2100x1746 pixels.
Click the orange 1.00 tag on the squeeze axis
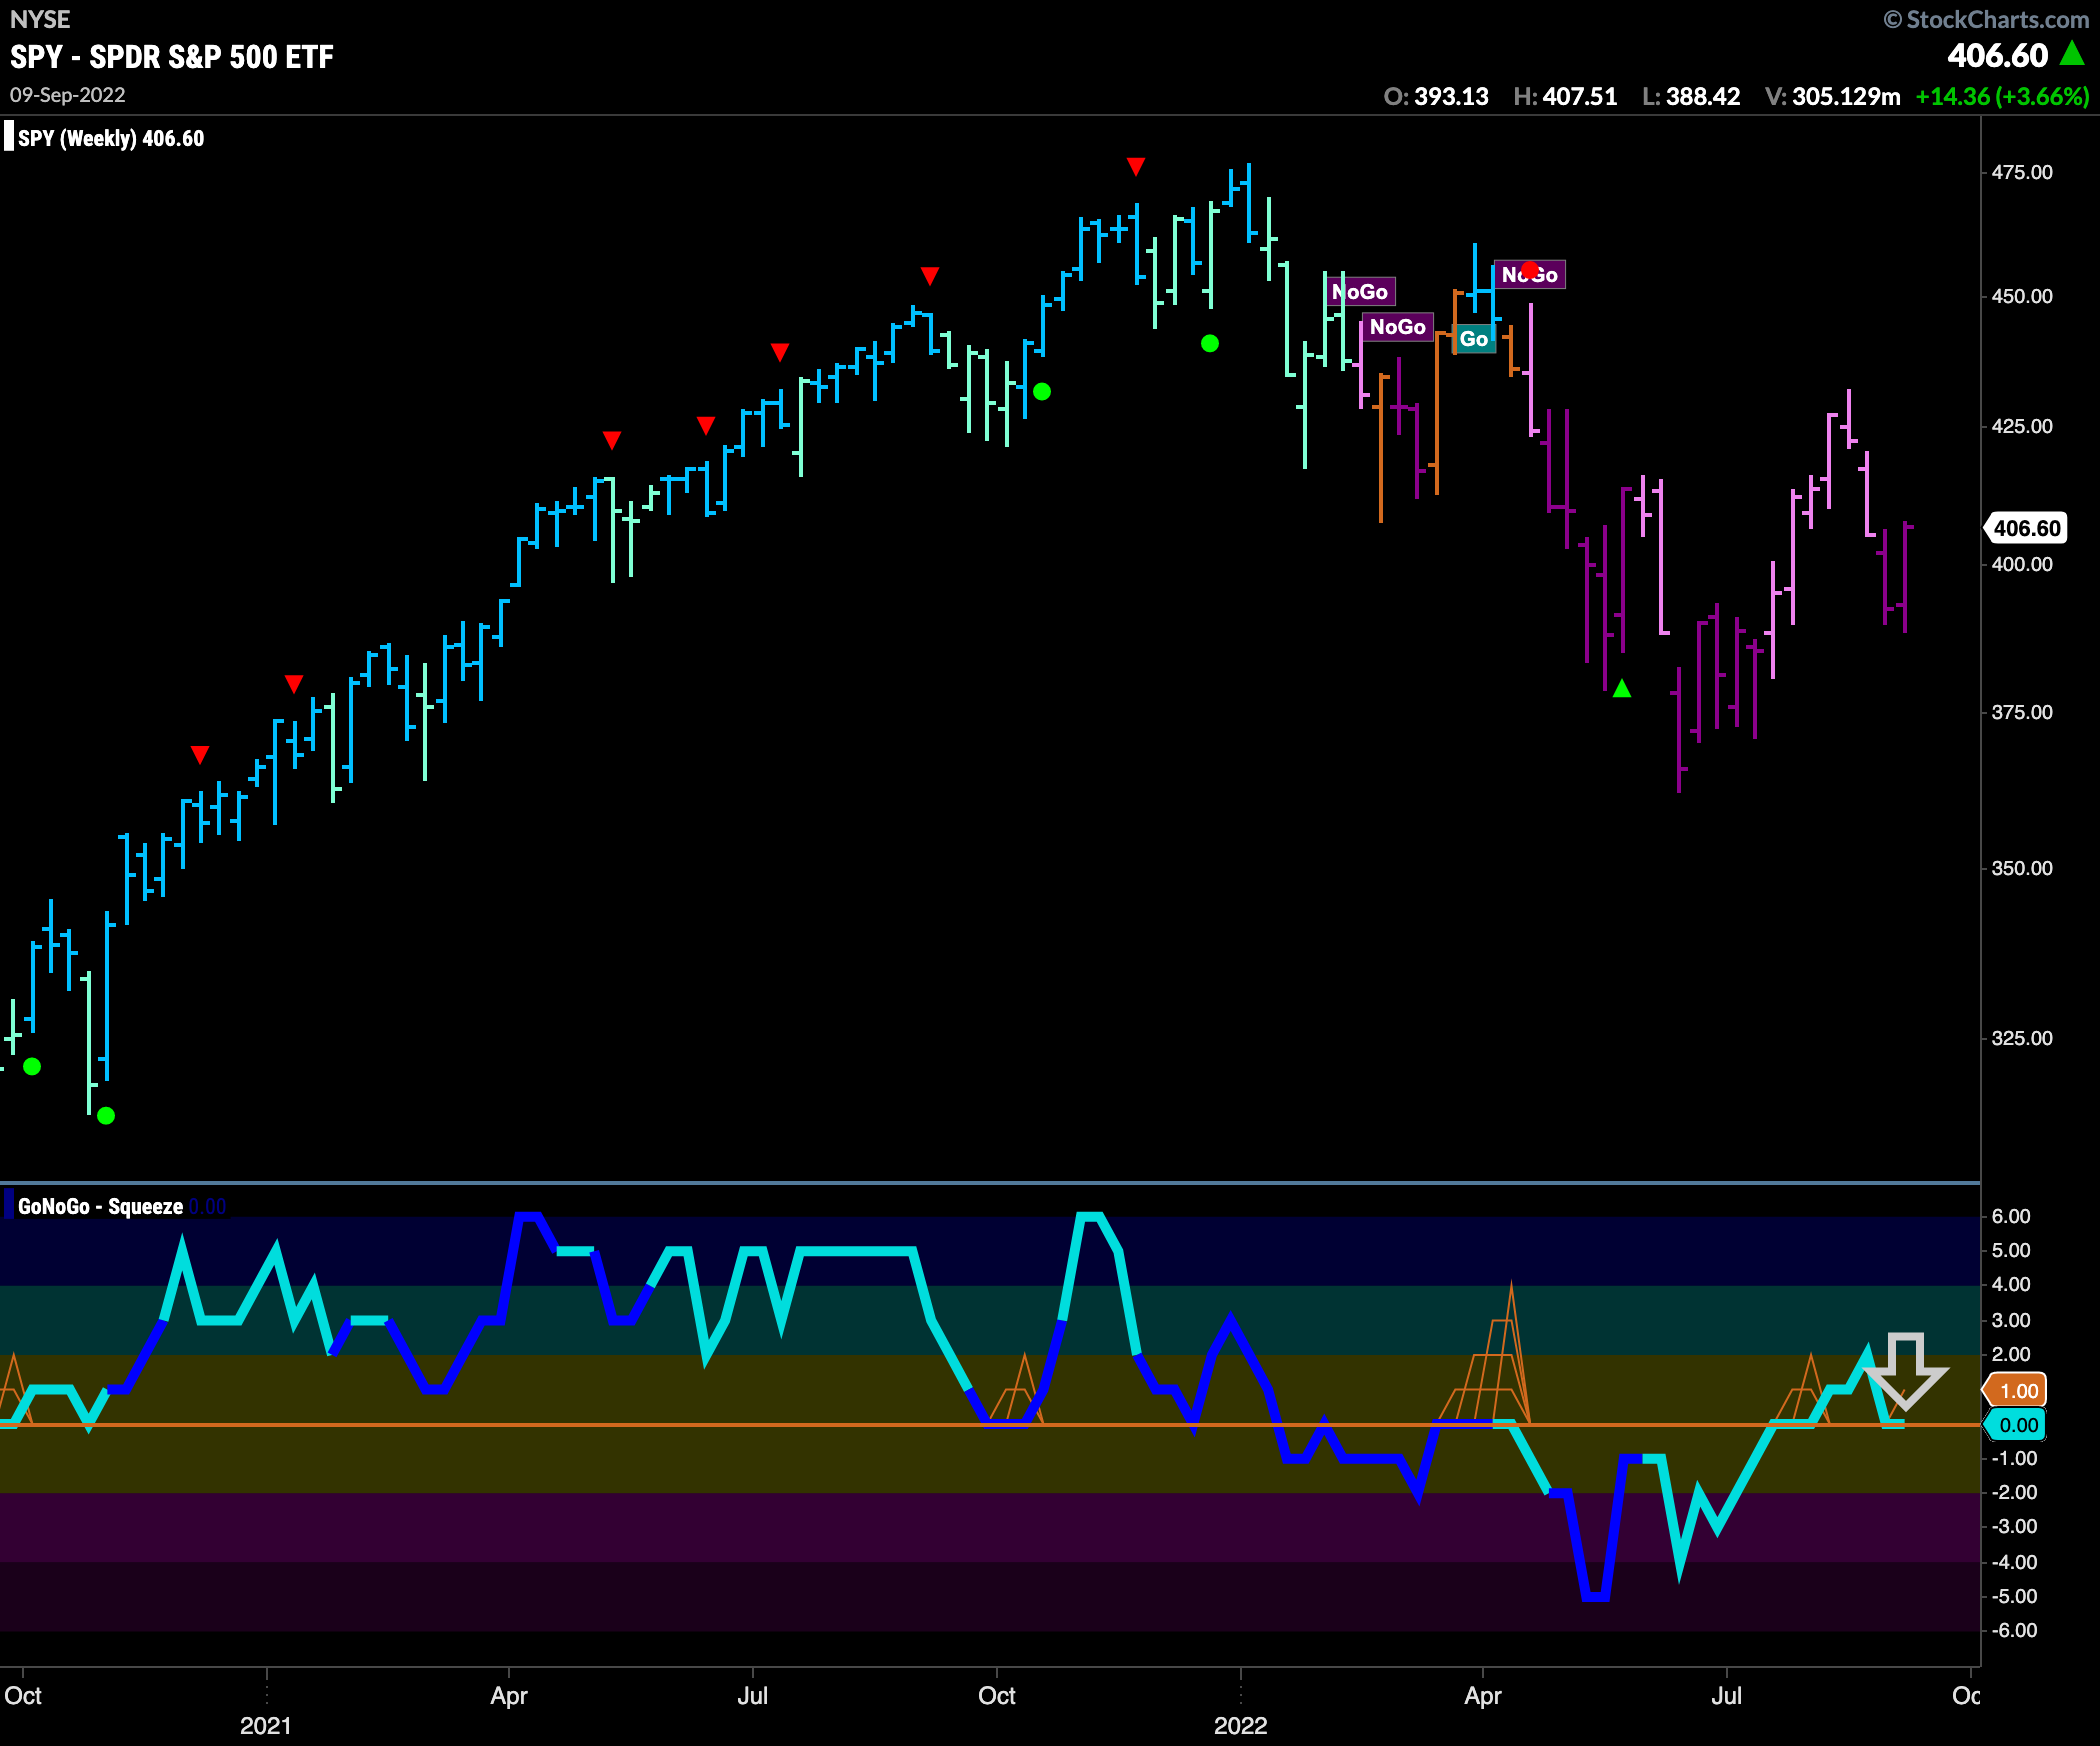coord(2017,1391)
